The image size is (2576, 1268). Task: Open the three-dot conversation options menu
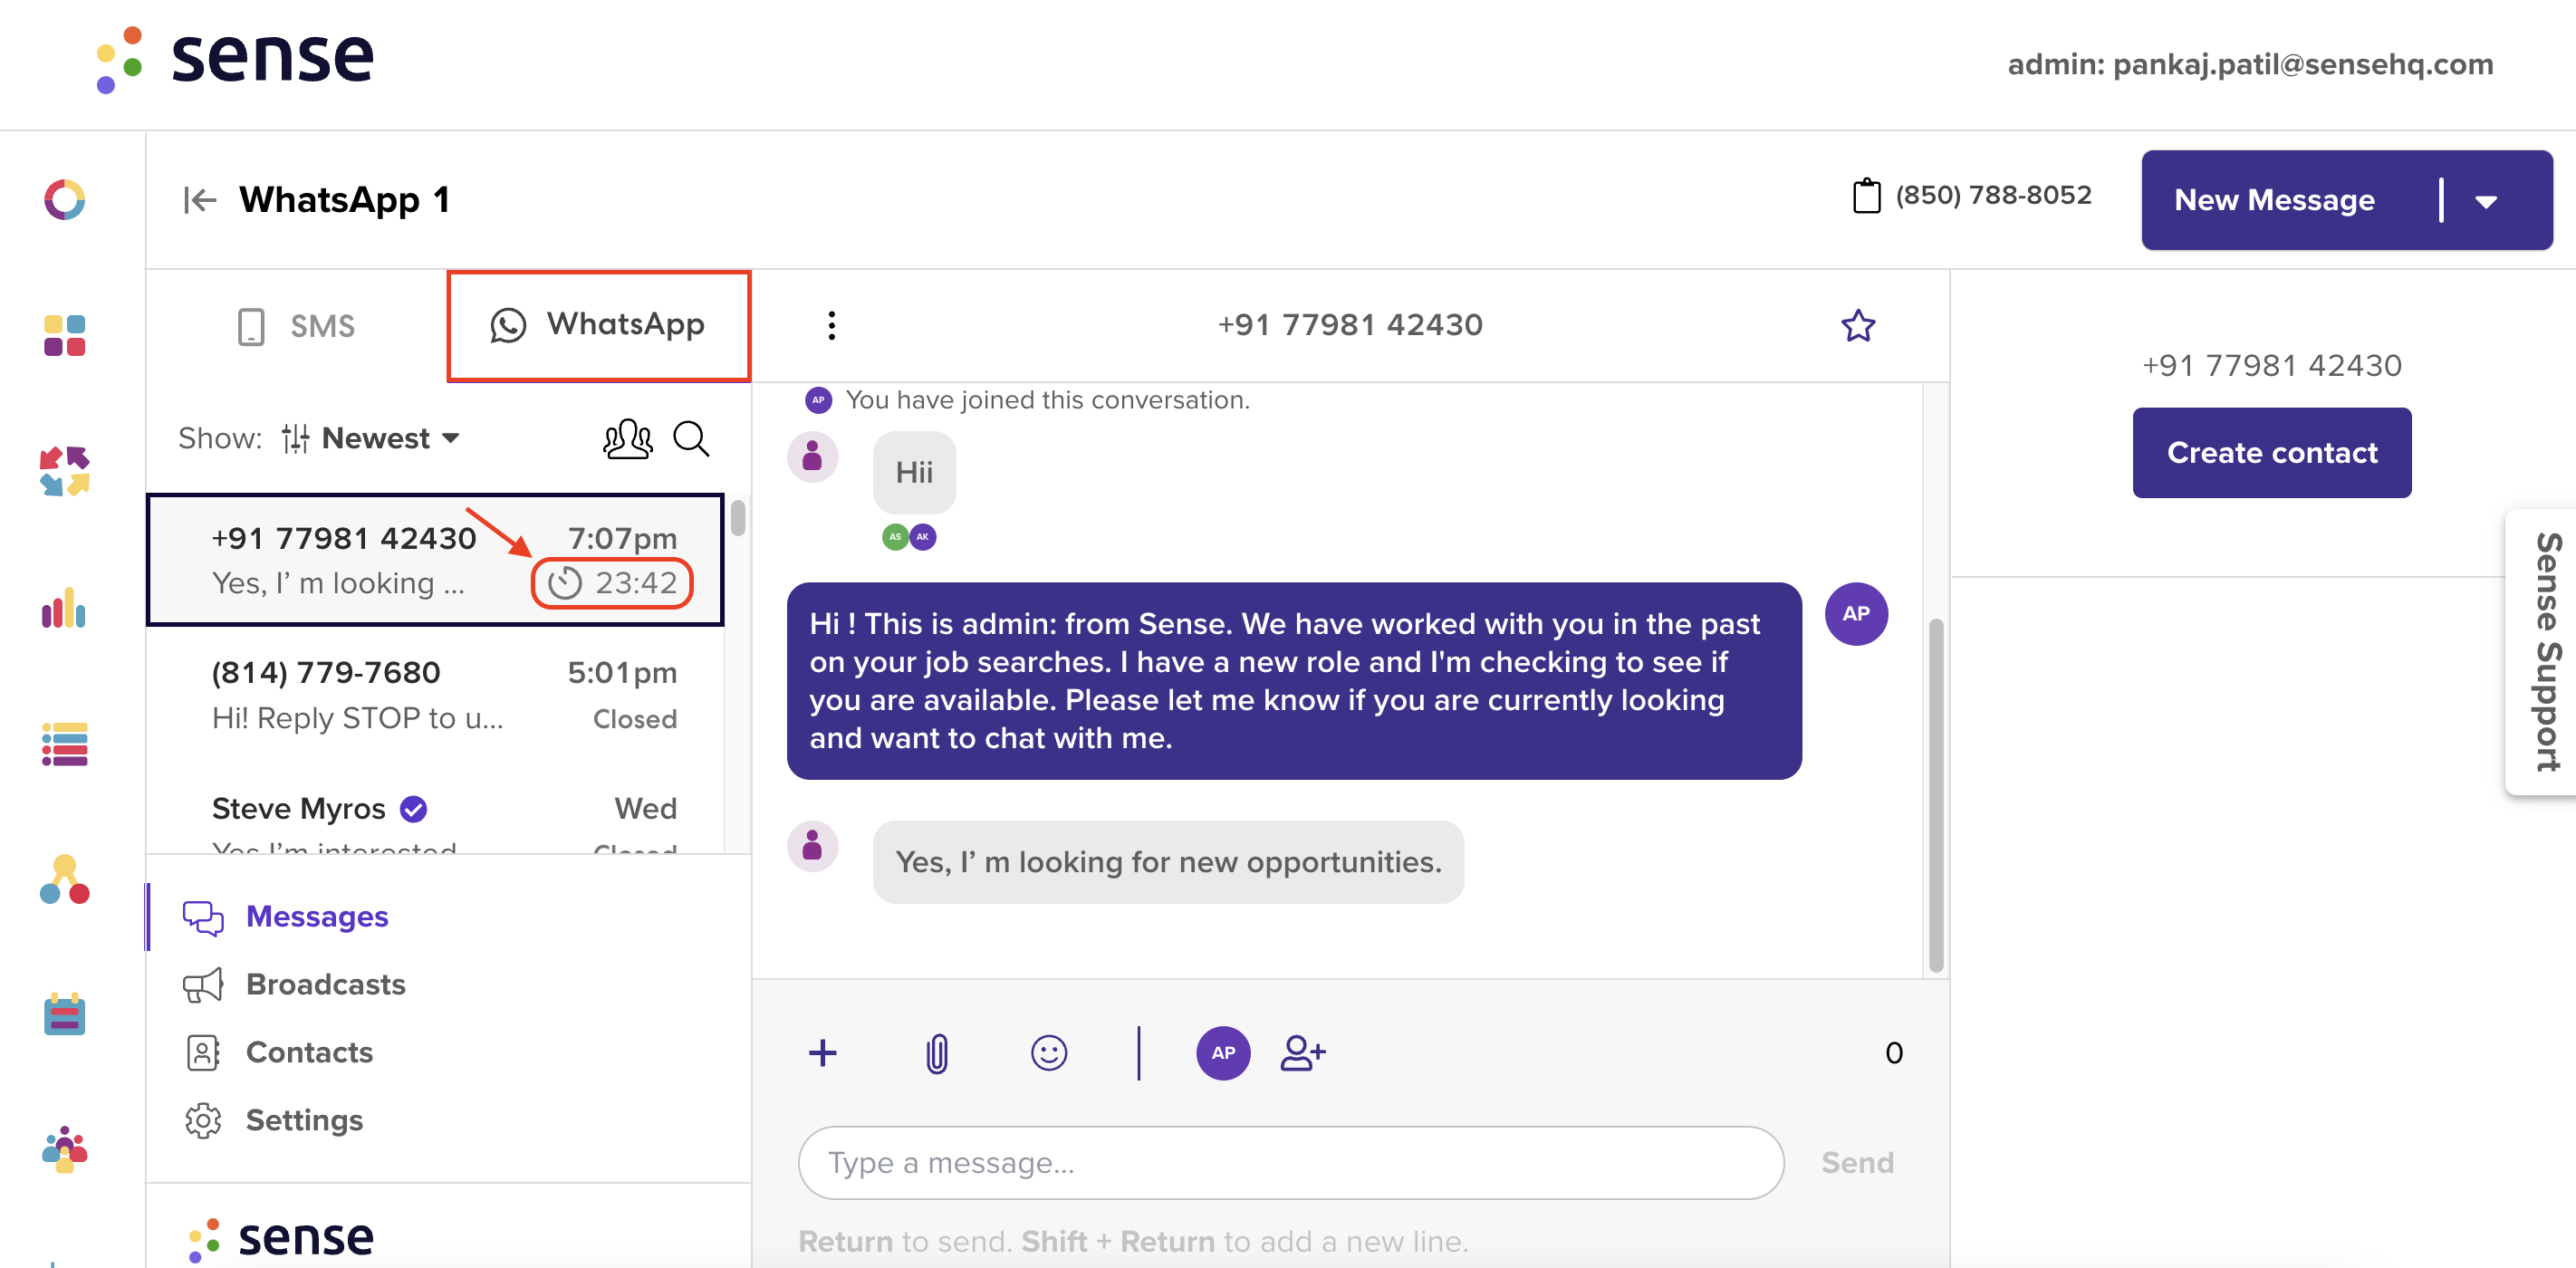tap(831, 325)
